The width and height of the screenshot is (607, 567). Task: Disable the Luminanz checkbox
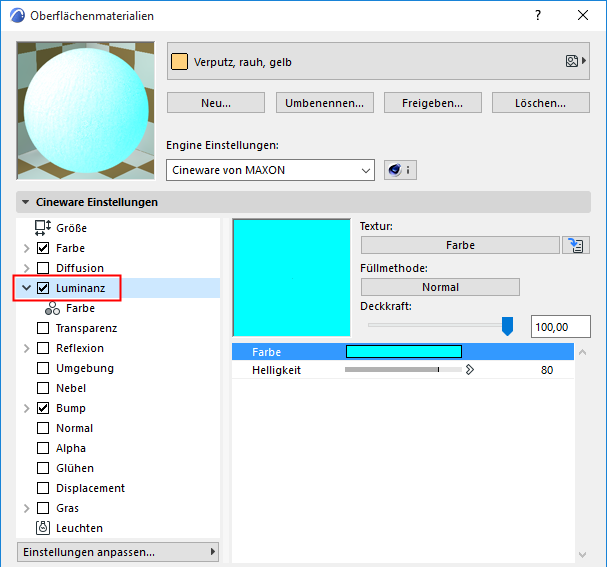point(43,288)
